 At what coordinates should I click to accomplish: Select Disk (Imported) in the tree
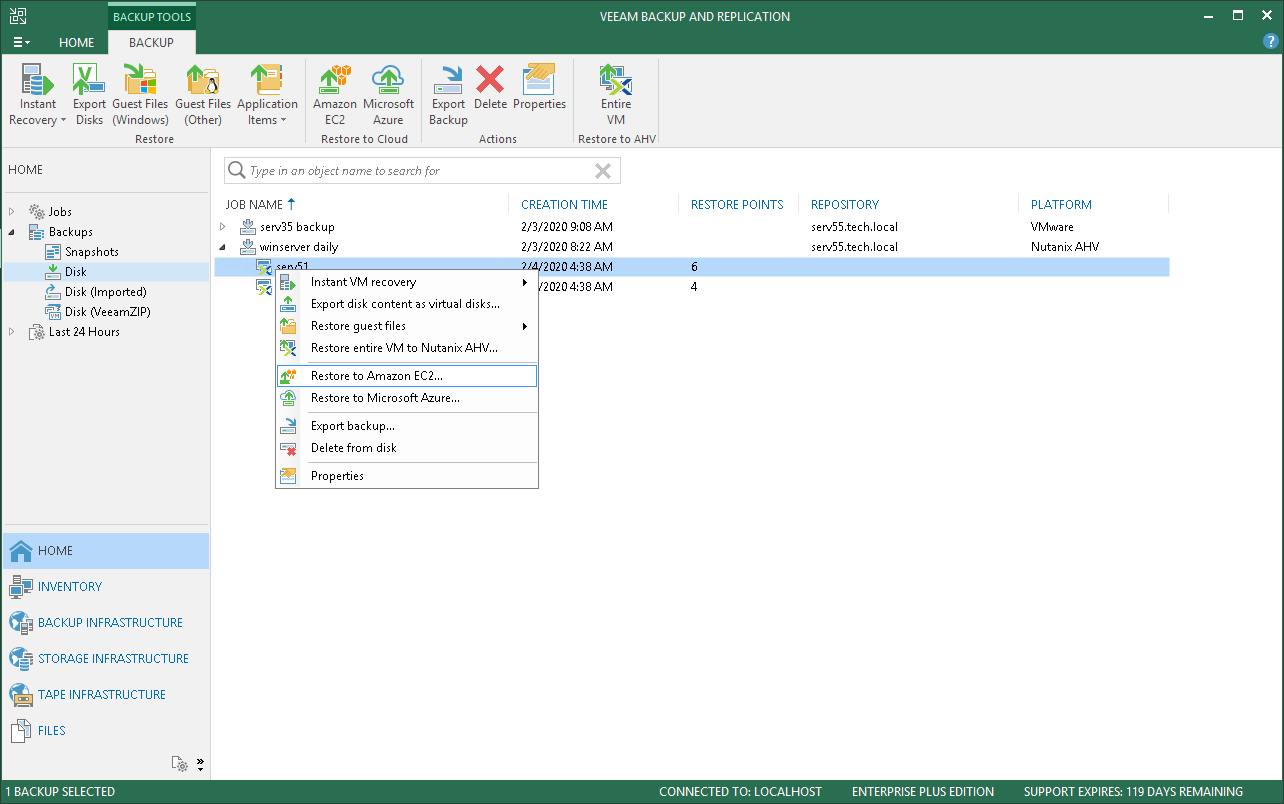[106, 292]
